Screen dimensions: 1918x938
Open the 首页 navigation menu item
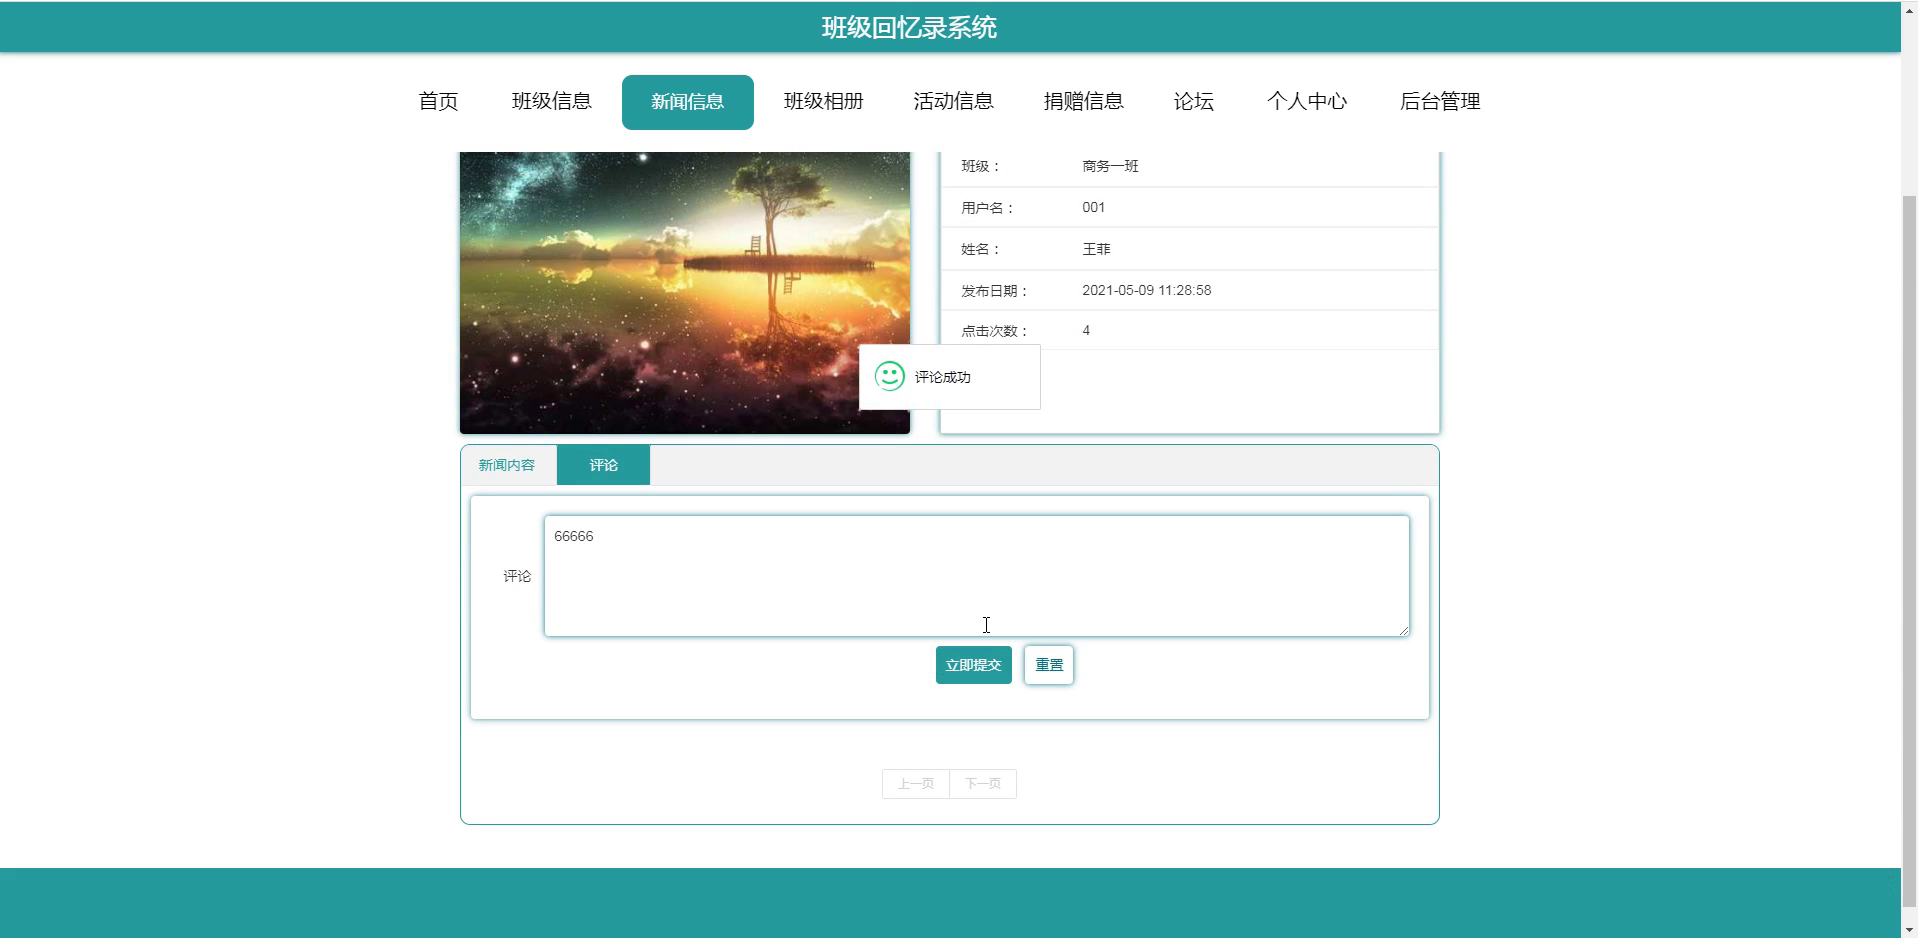coord(437,101)
